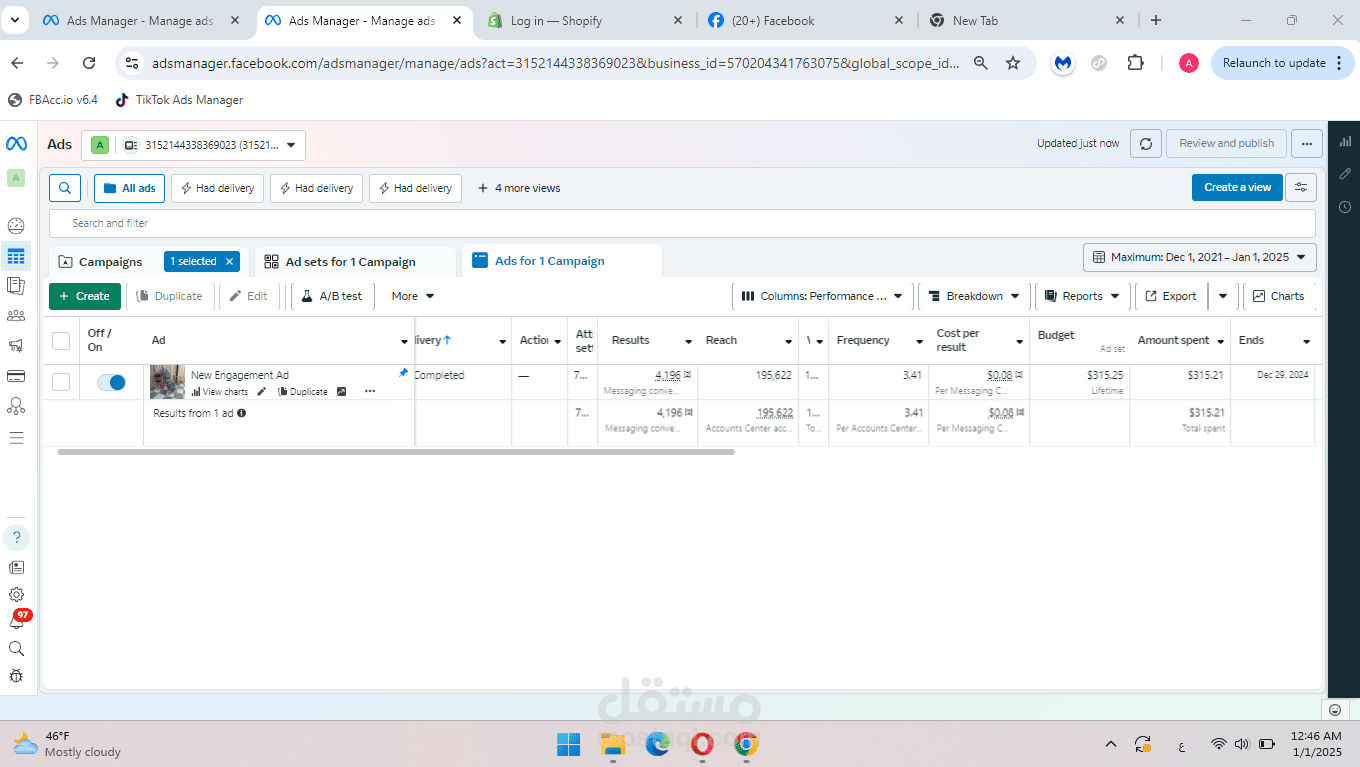
Task: Click the Export button
Action: 1171,296
